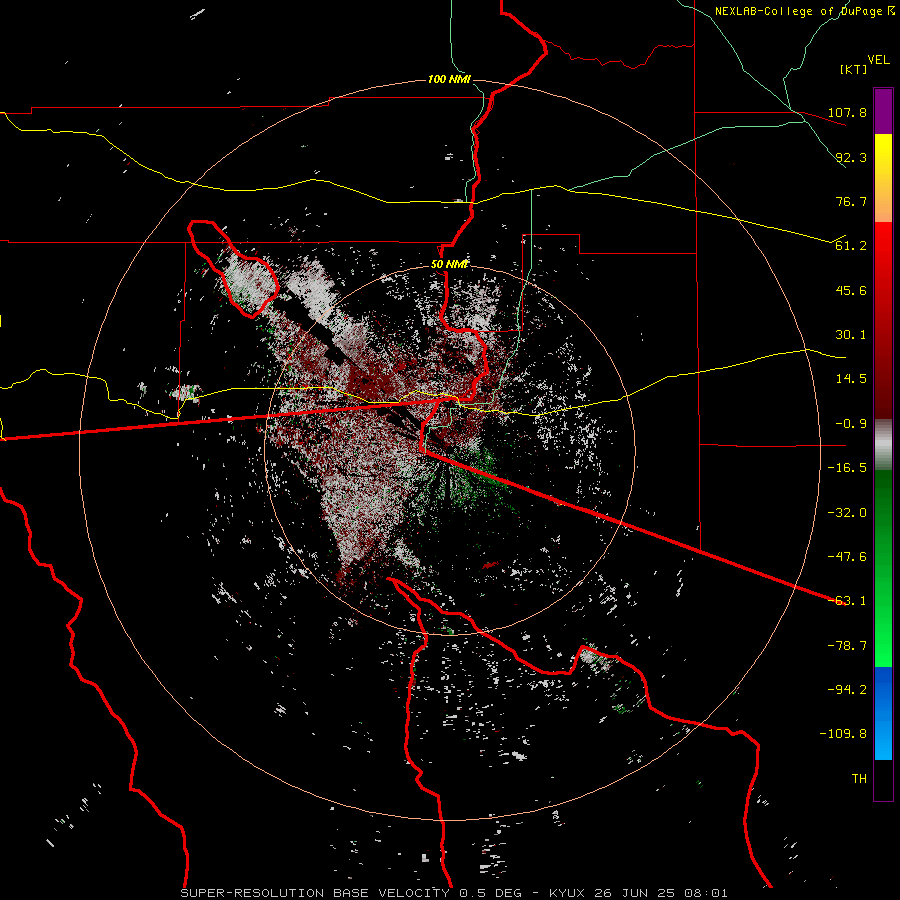Click the 76.7 velocity scale value
This screenshot has width=900, height=900.
click(x=851, y=201)
